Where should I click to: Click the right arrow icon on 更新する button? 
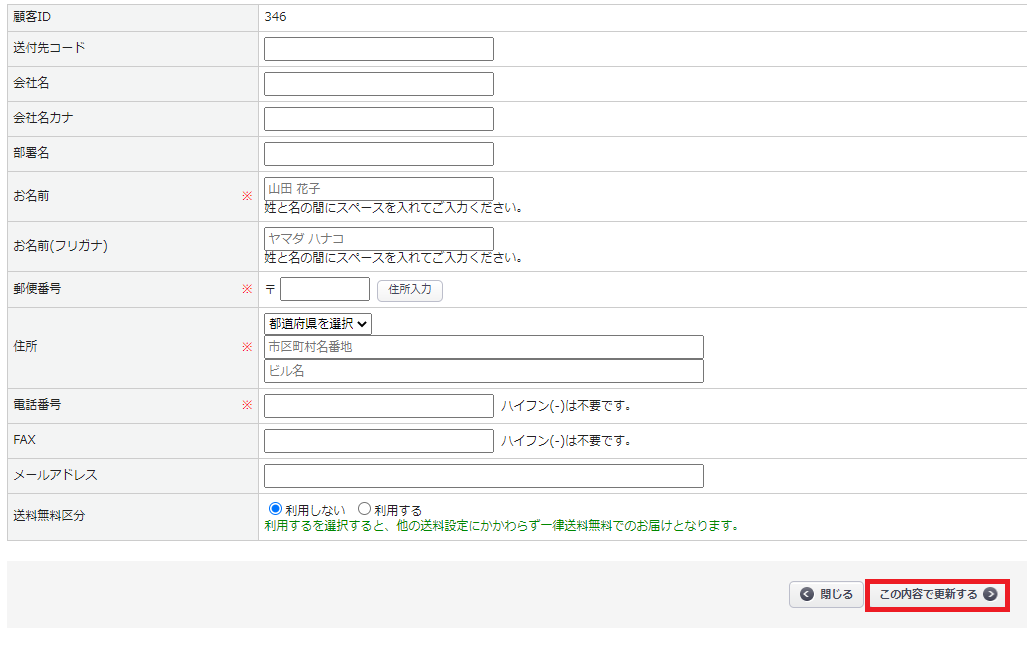[x=990, y=594]
